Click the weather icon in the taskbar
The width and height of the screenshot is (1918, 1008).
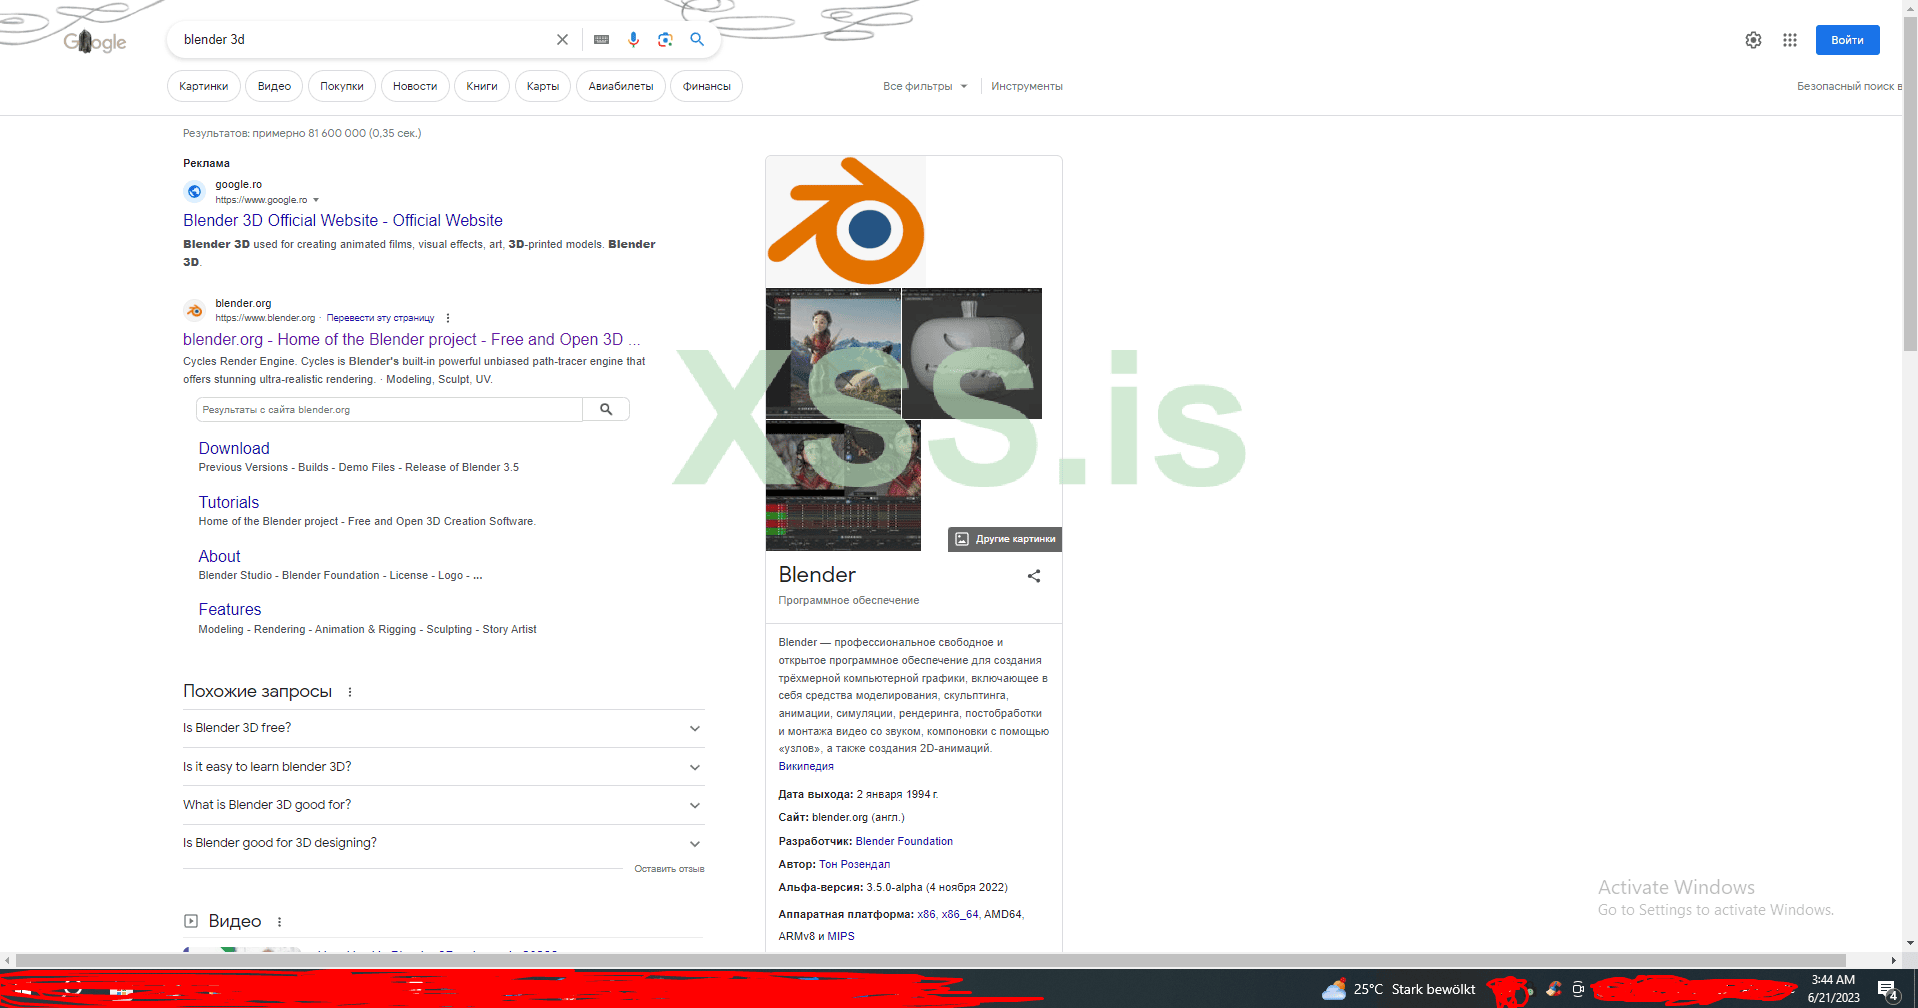(1334, 989)
